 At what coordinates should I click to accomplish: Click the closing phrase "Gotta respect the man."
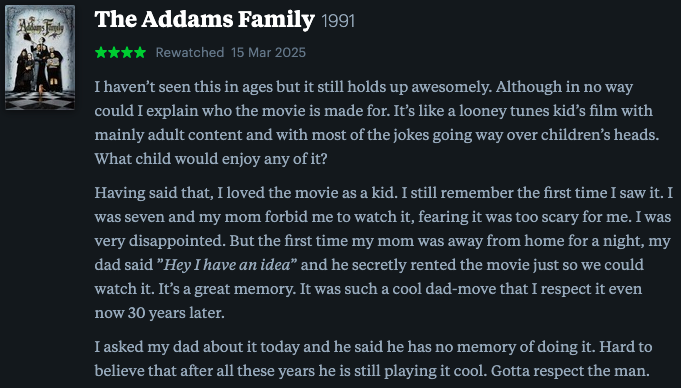570,371
